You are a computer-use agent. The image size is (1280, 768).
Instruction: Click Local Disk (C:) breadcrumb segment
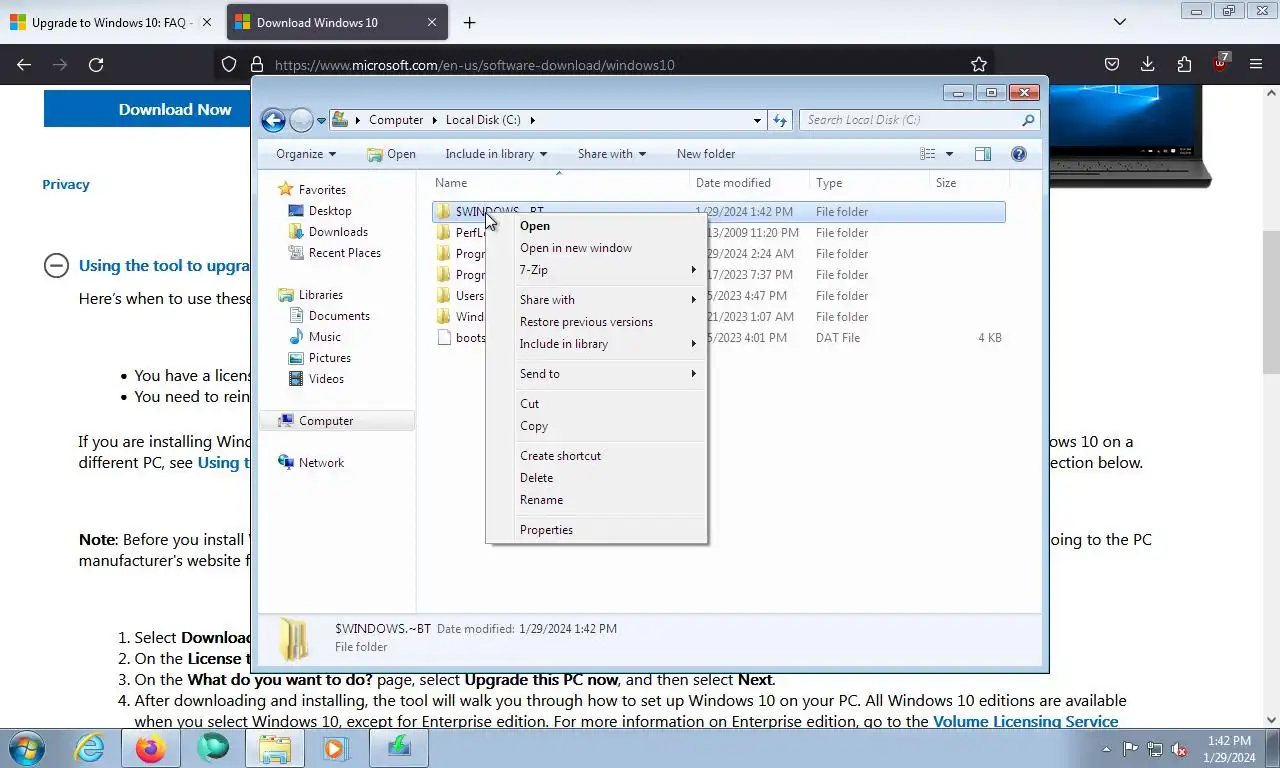point(483,120)
